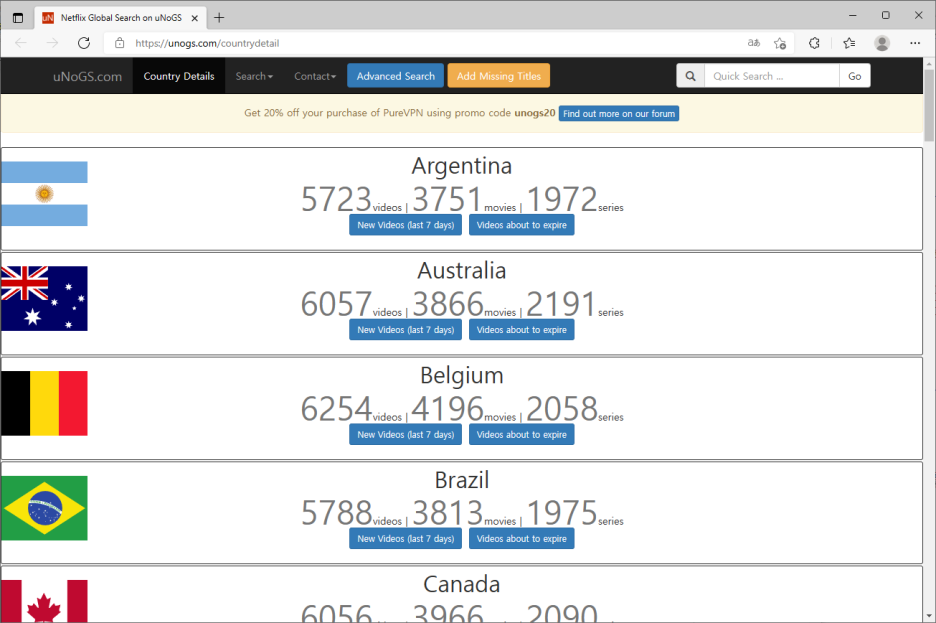This screenshot has height=623, width=936.
Task: Open Advanced Search
Action: tap(396, 76)
